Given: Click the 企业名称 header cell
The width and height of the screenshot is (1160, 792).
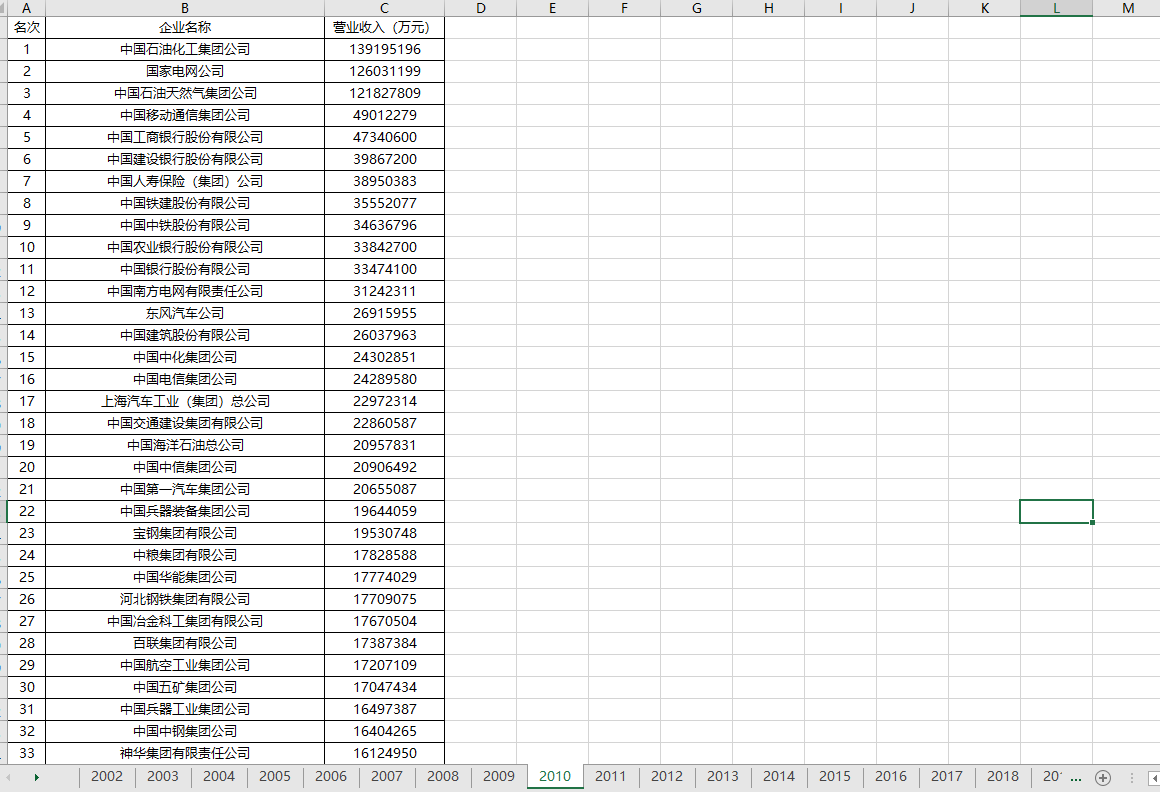Looking at the screenshot, I should [185, 27].
